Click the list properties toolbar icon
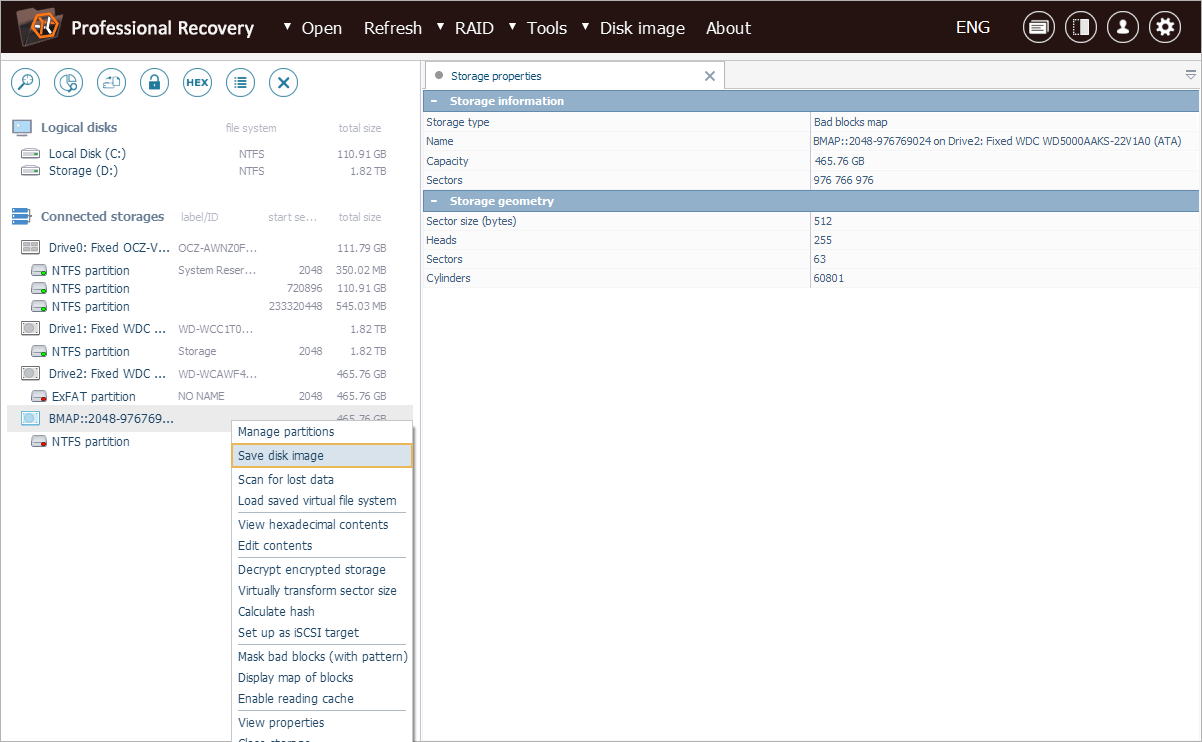Screen dimensions: 1202x742 tap(240, 83)
